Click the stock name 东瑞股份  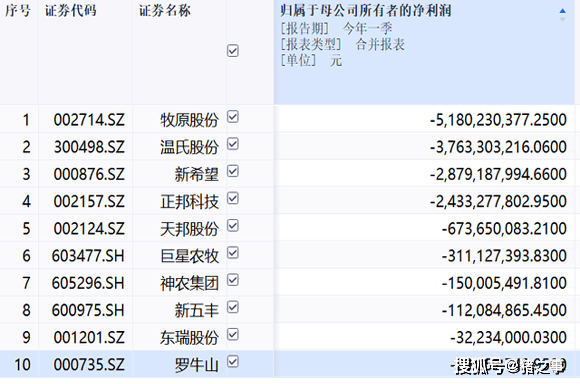[189, 338]
